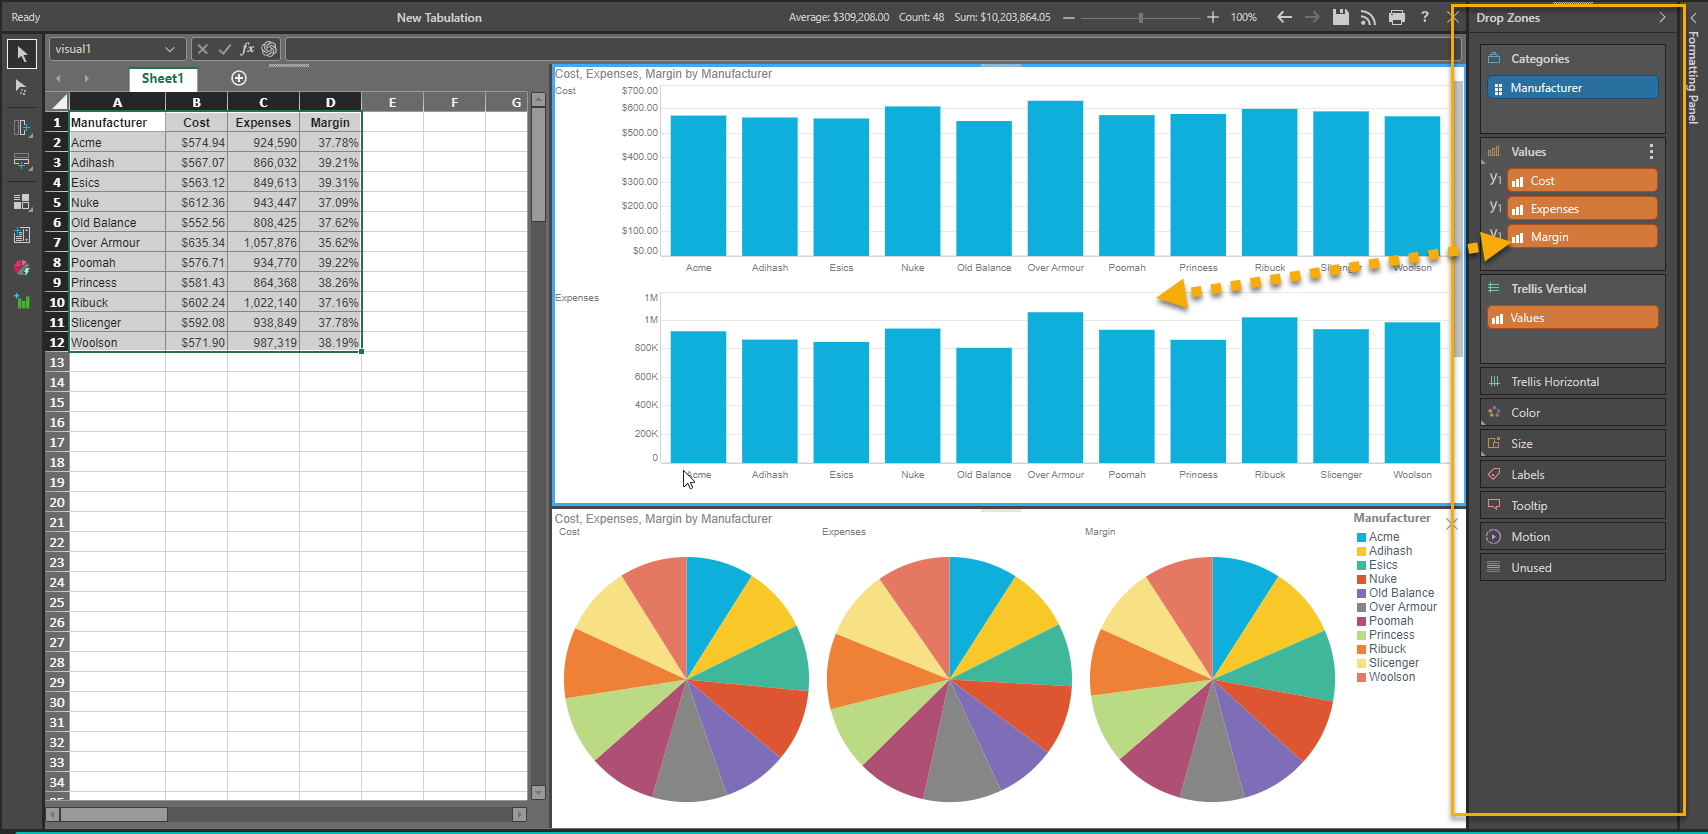Add a new sheet with plus icon
The image size is (1708, 834).
pyautogui.click(x=239, y=78)
